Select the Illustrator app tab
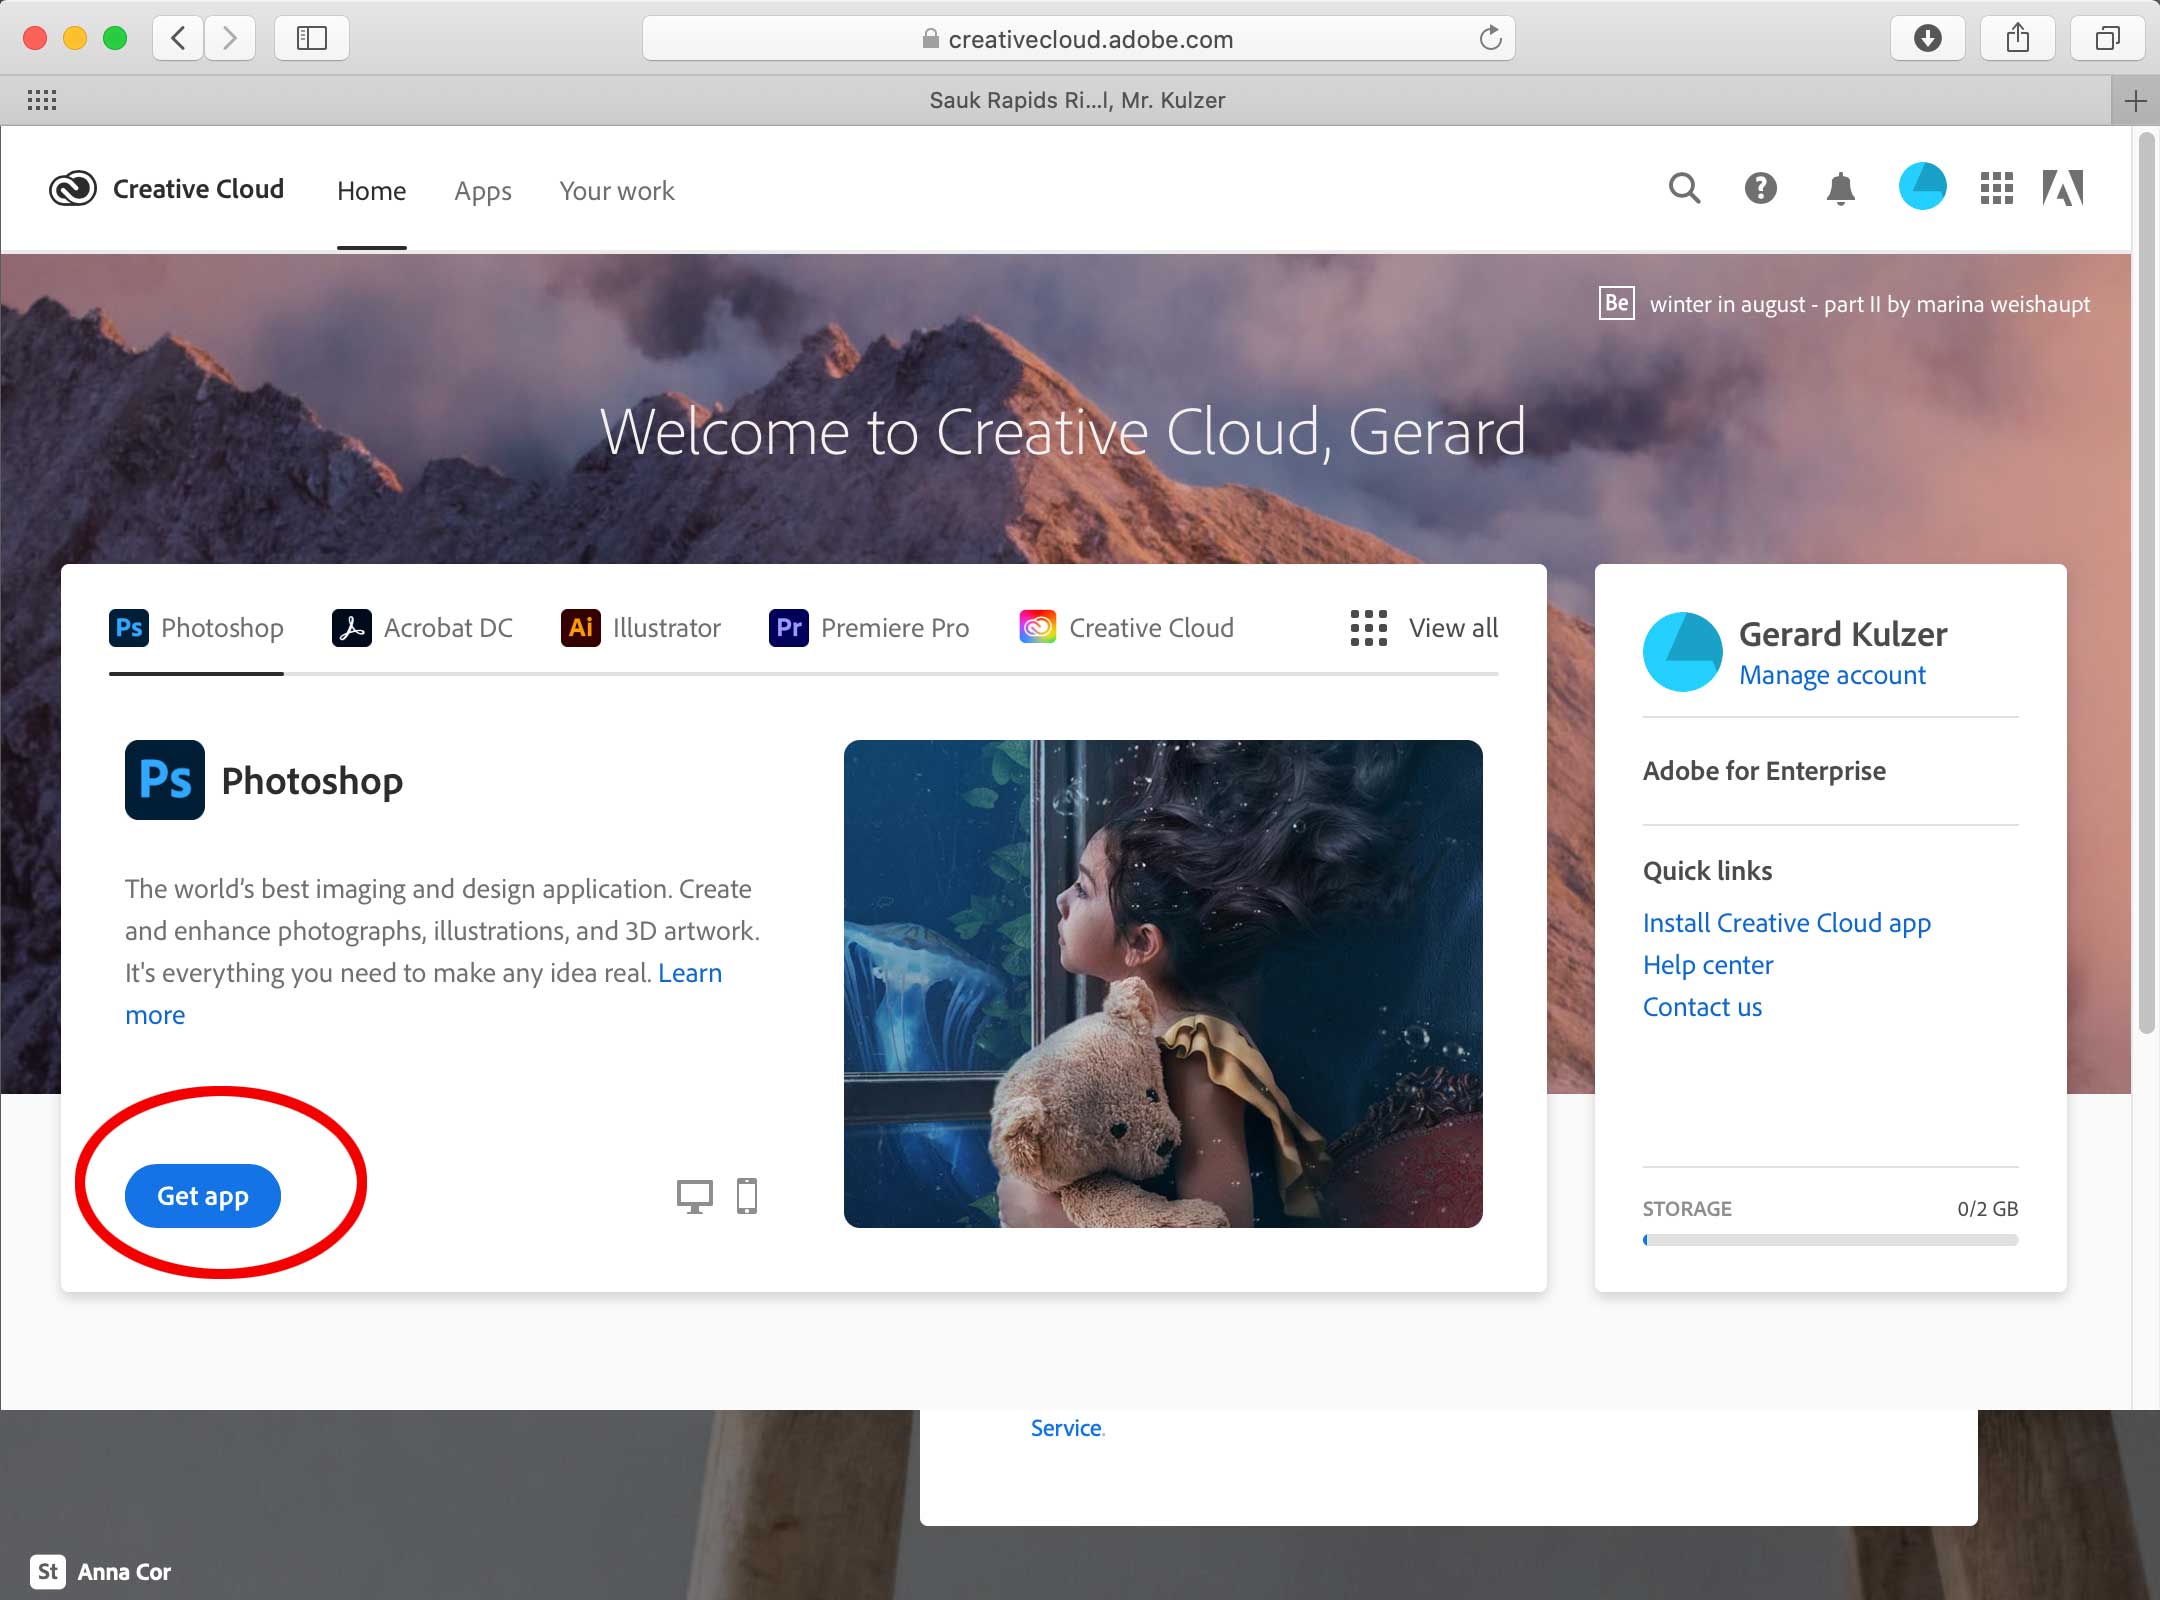 click(x=640, y=628)
